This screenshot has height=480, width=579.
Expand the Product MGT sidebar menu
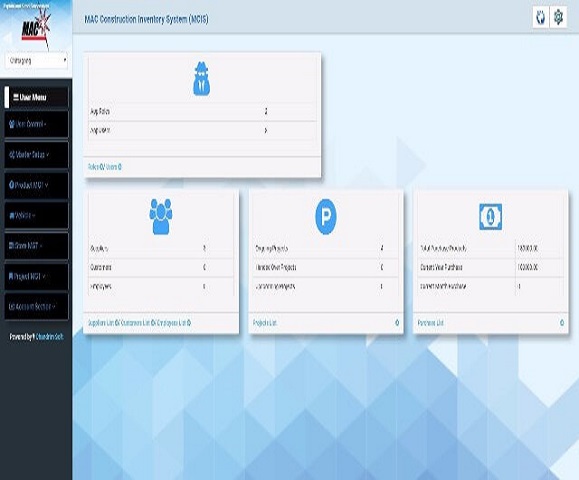(x=36, y=185)
